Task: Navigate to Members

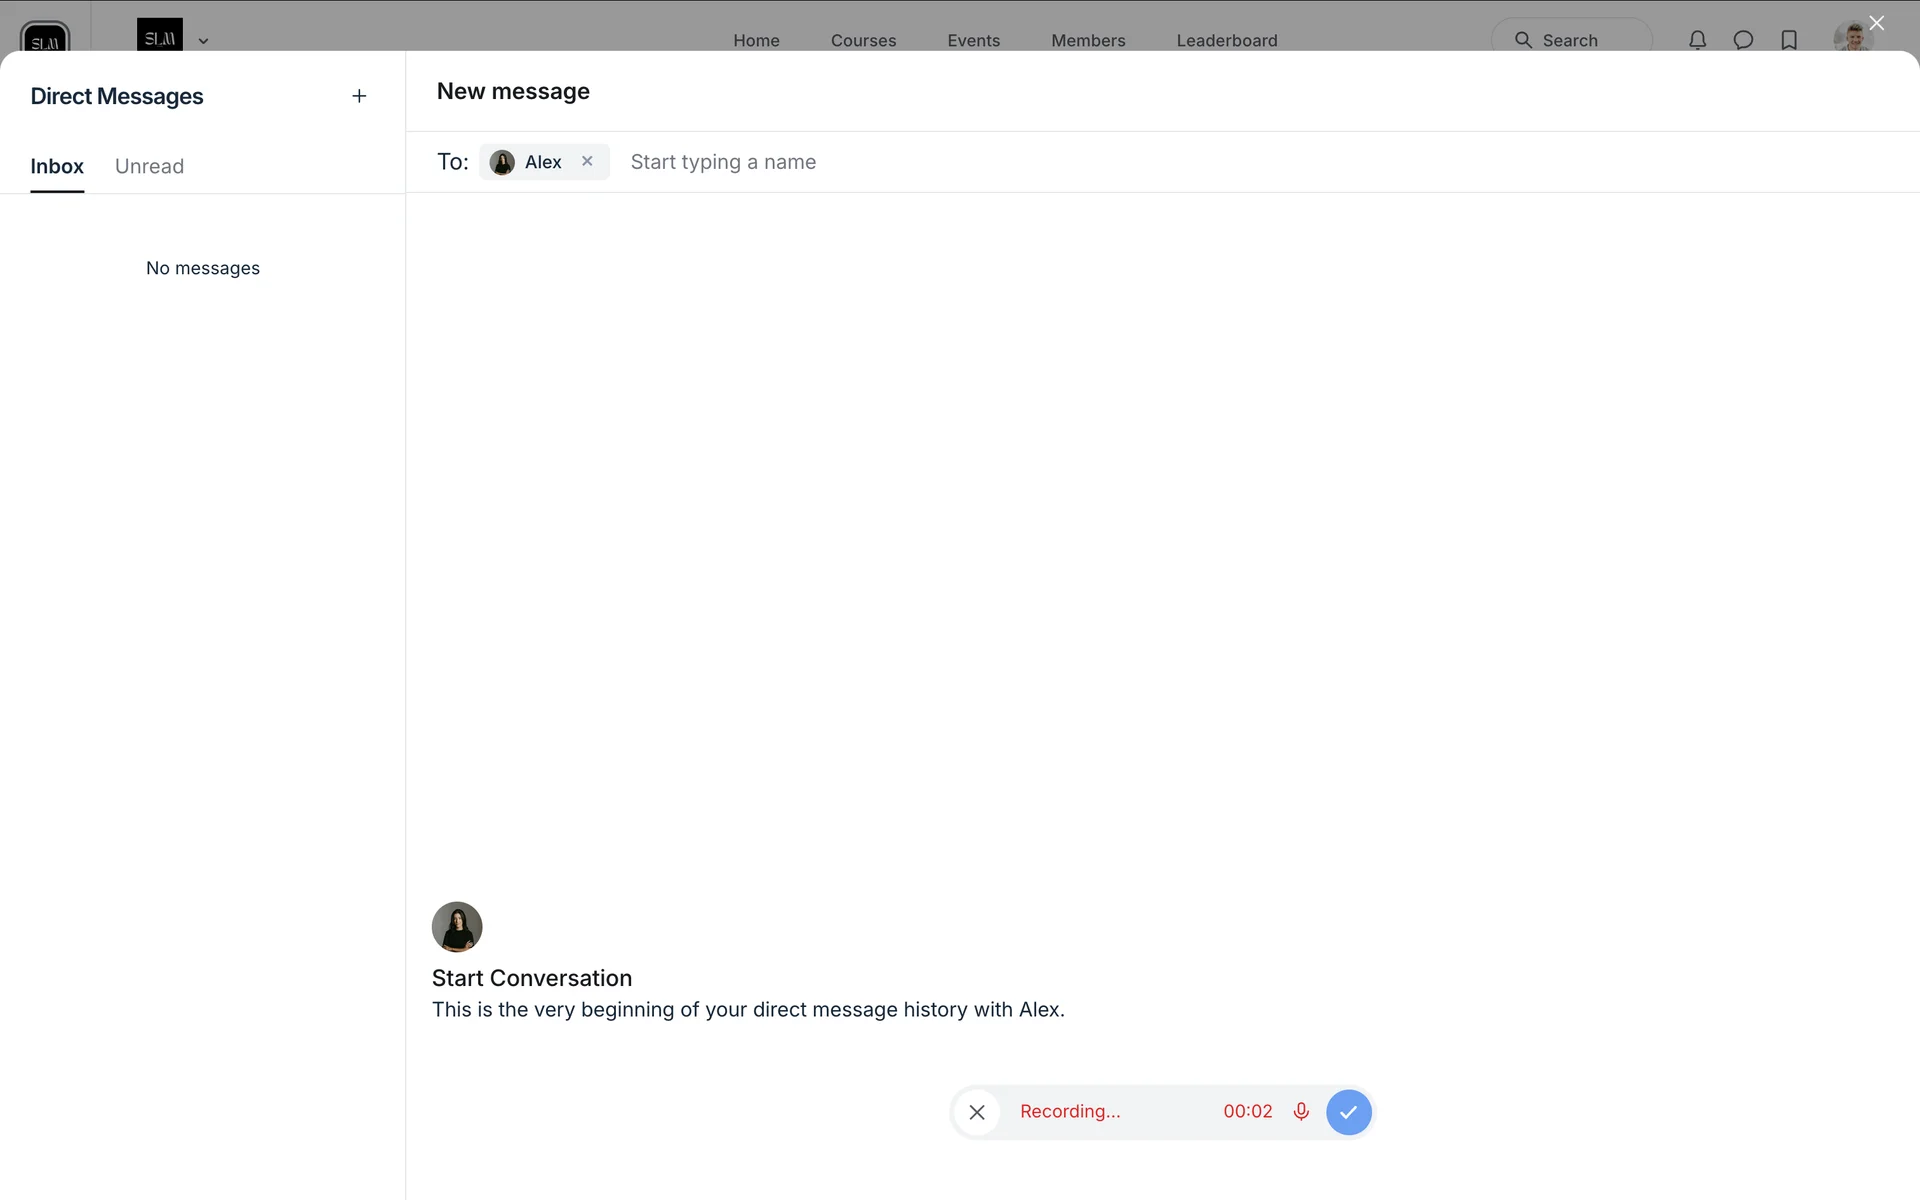Action: coord(1088,40)
